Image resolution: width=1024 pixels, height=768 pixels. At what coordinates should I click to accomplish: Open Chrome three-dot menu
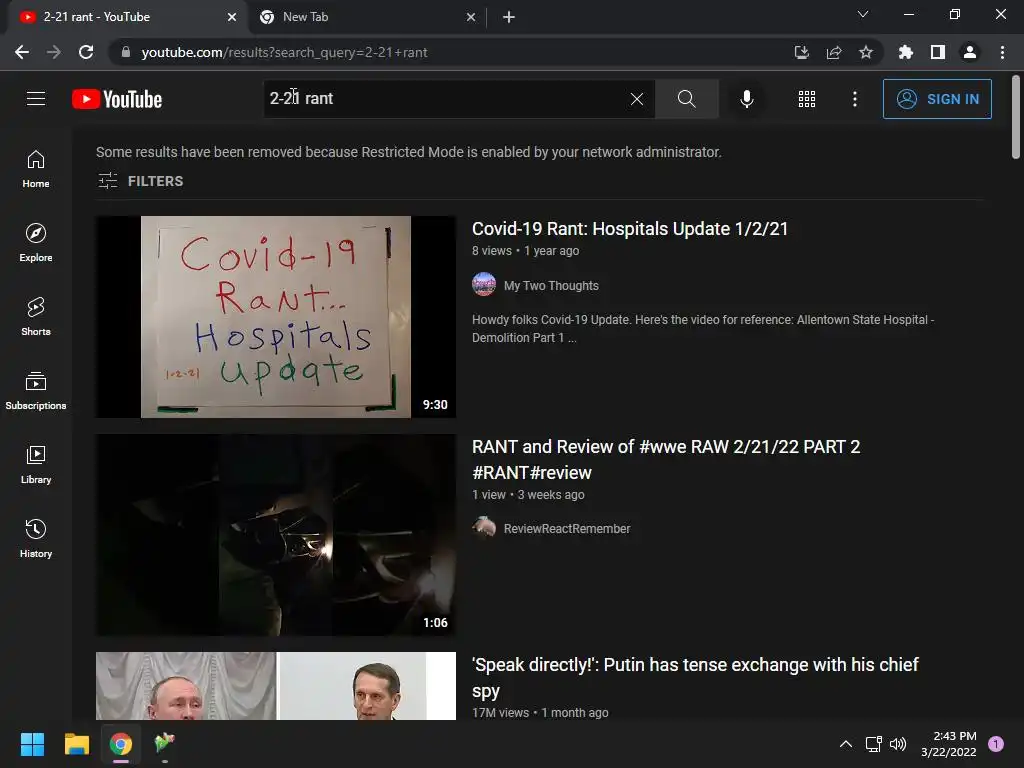click(x=1002, y=52)
